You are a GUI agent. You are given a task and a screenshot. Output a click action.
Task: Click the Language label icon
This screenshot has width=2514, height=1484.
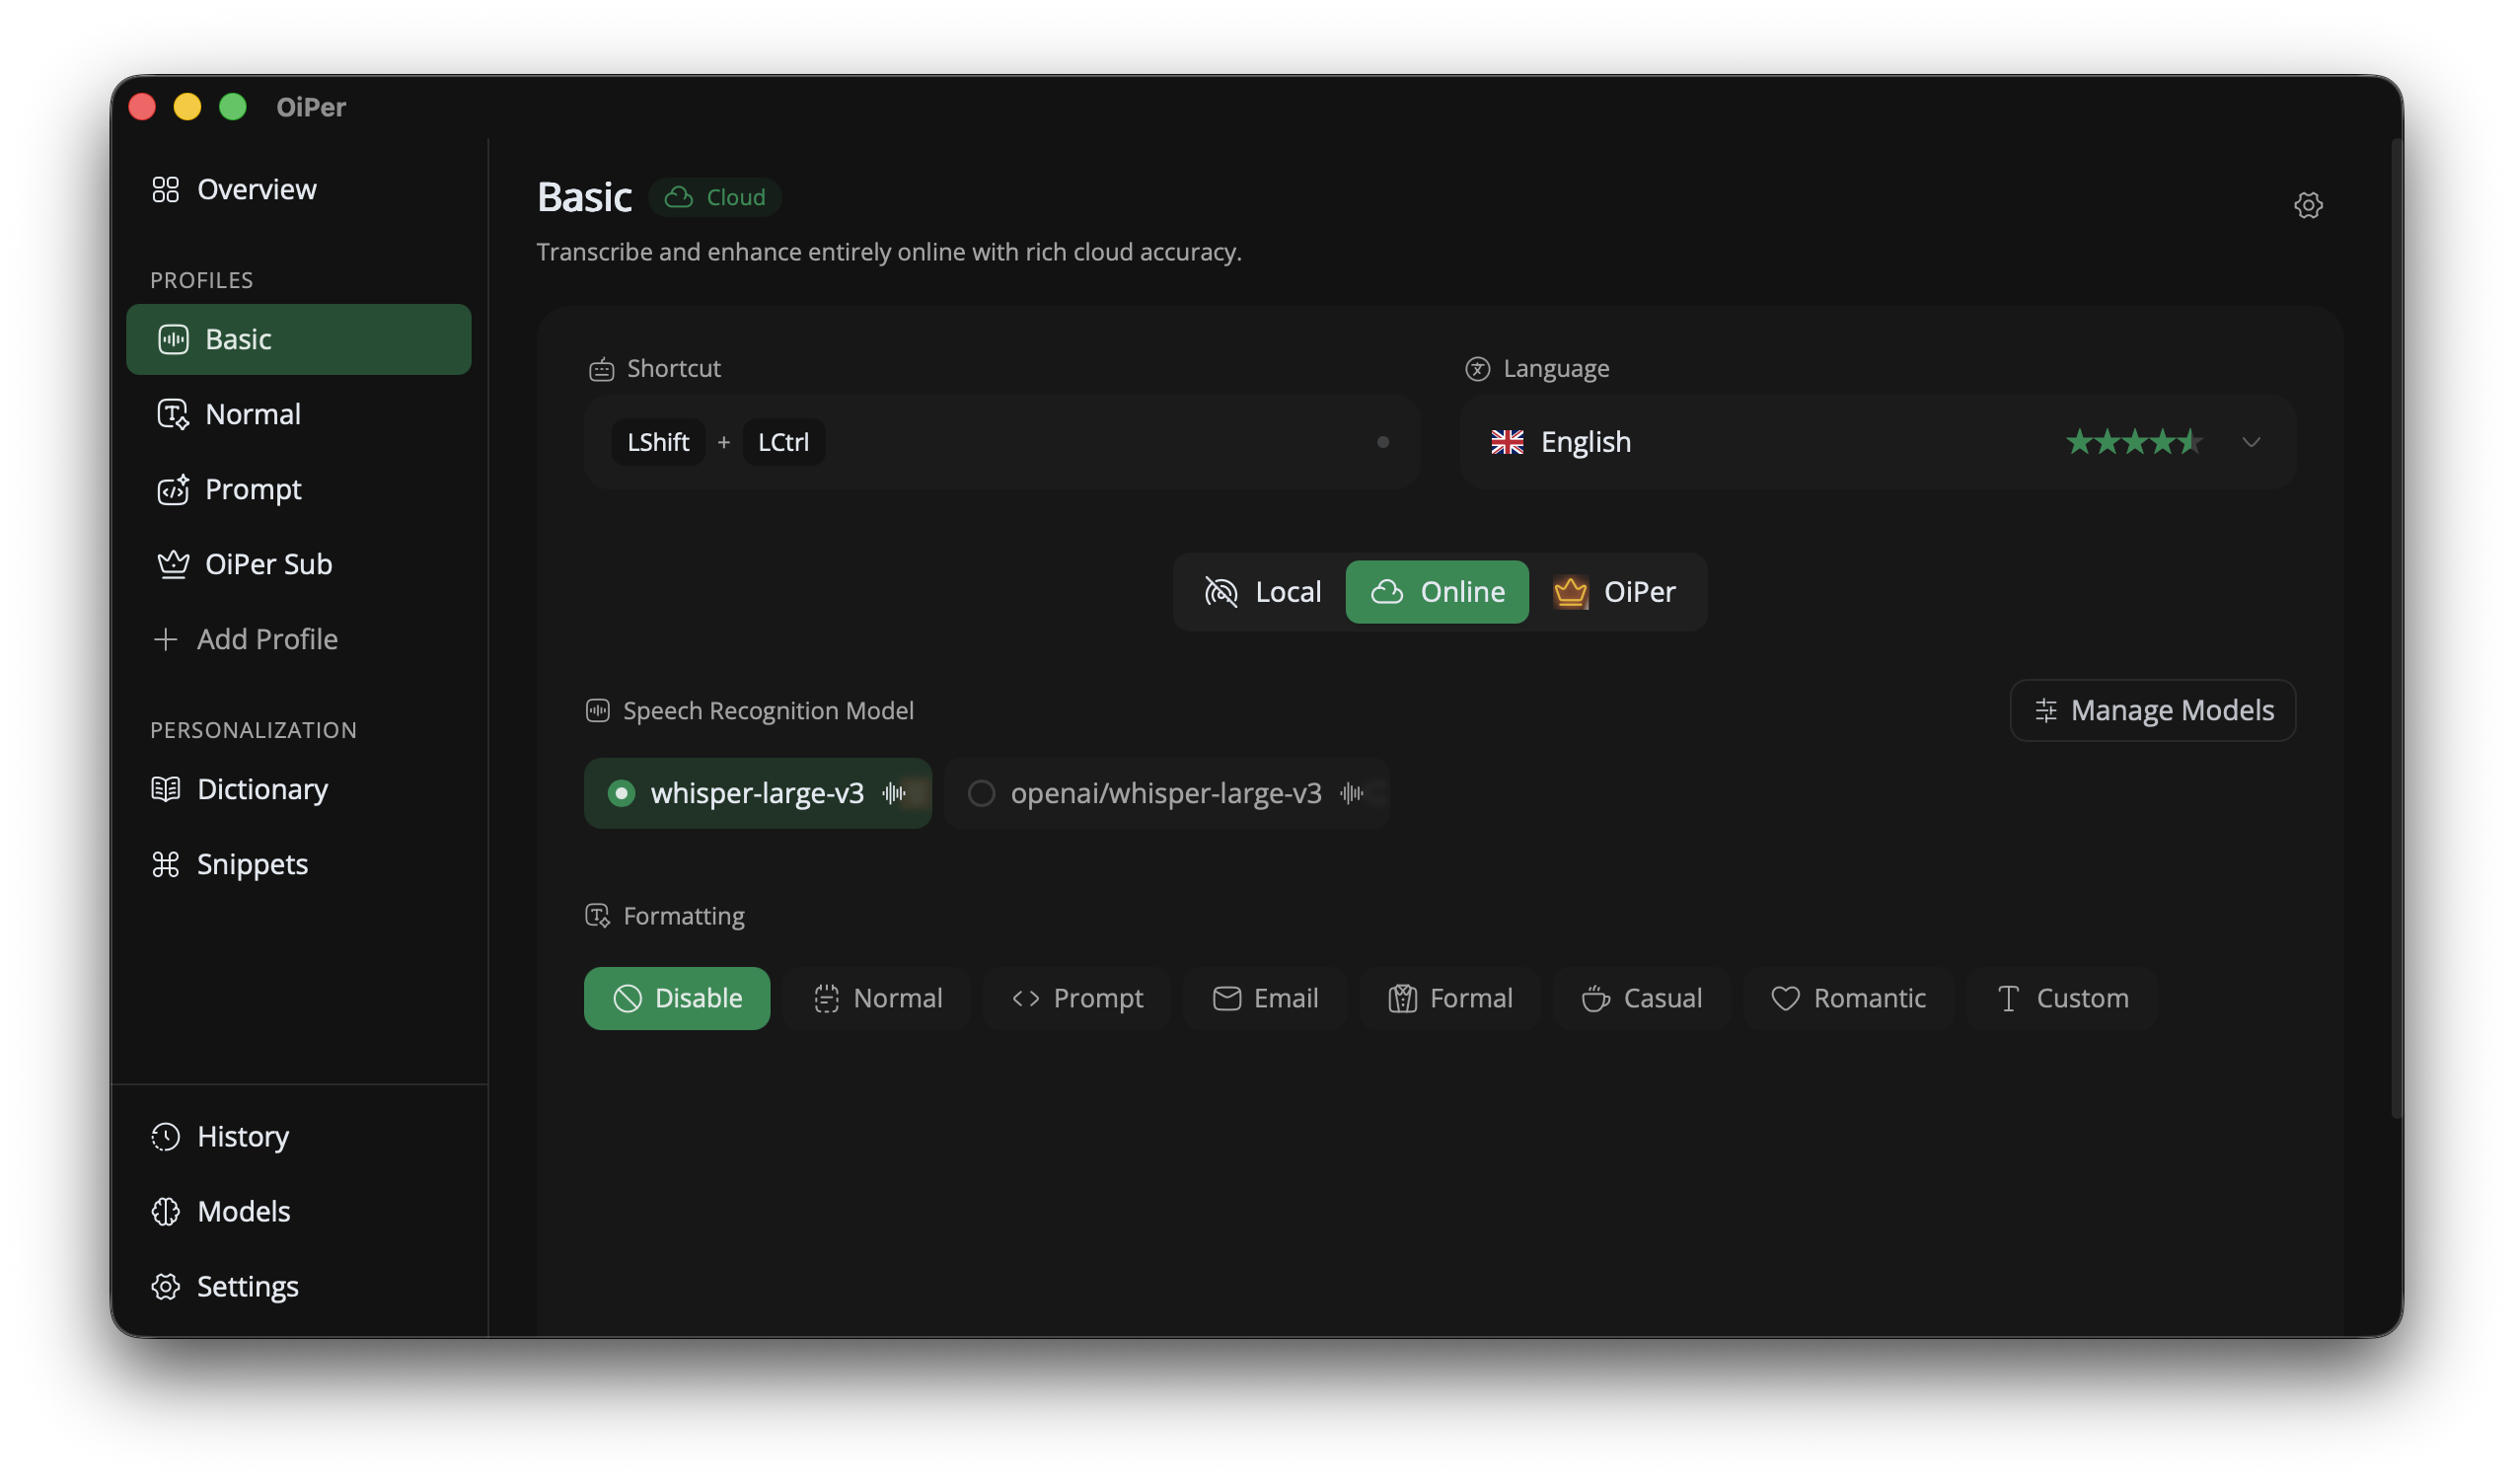pos(1477,369)
